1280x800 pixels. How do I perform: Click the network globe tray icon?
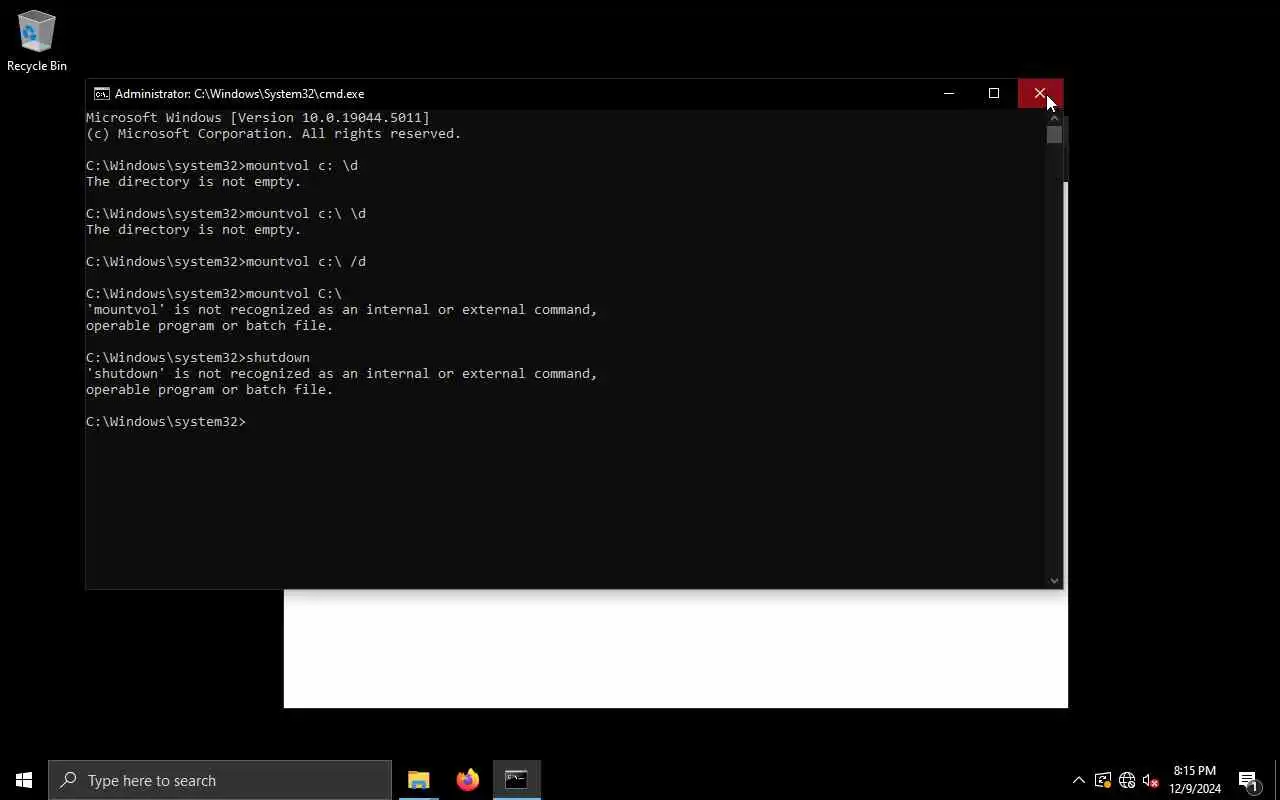coord(1127,780)
